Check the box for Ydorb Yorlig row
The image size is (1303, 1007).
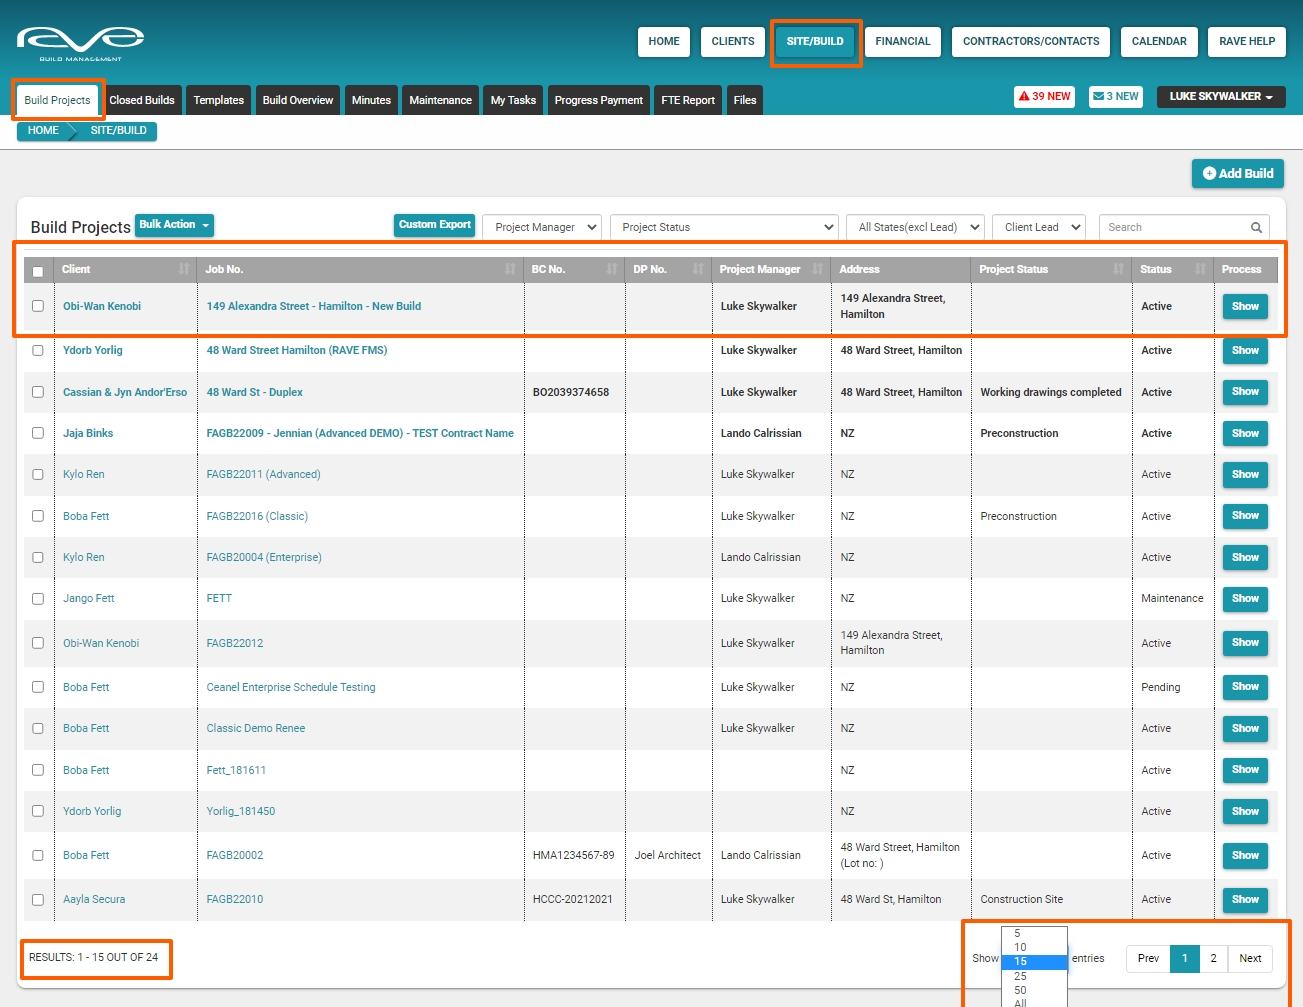[38, 351]
